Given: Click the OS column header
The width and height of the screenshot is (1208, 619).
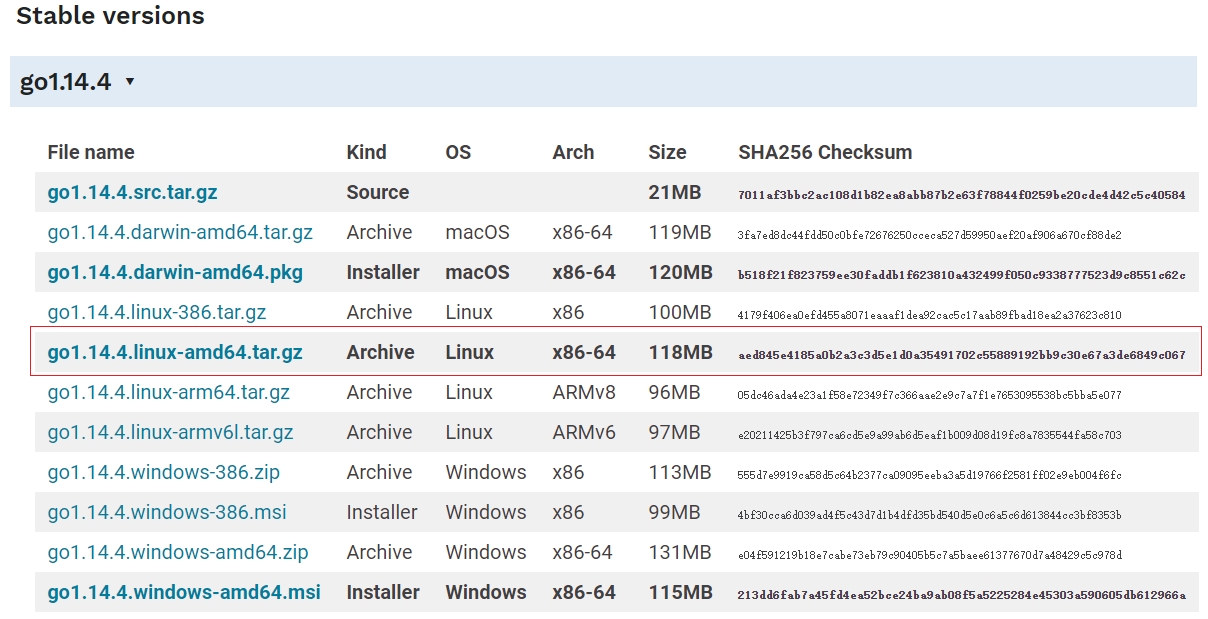Looking at the screenshot, I should (458, 152).
